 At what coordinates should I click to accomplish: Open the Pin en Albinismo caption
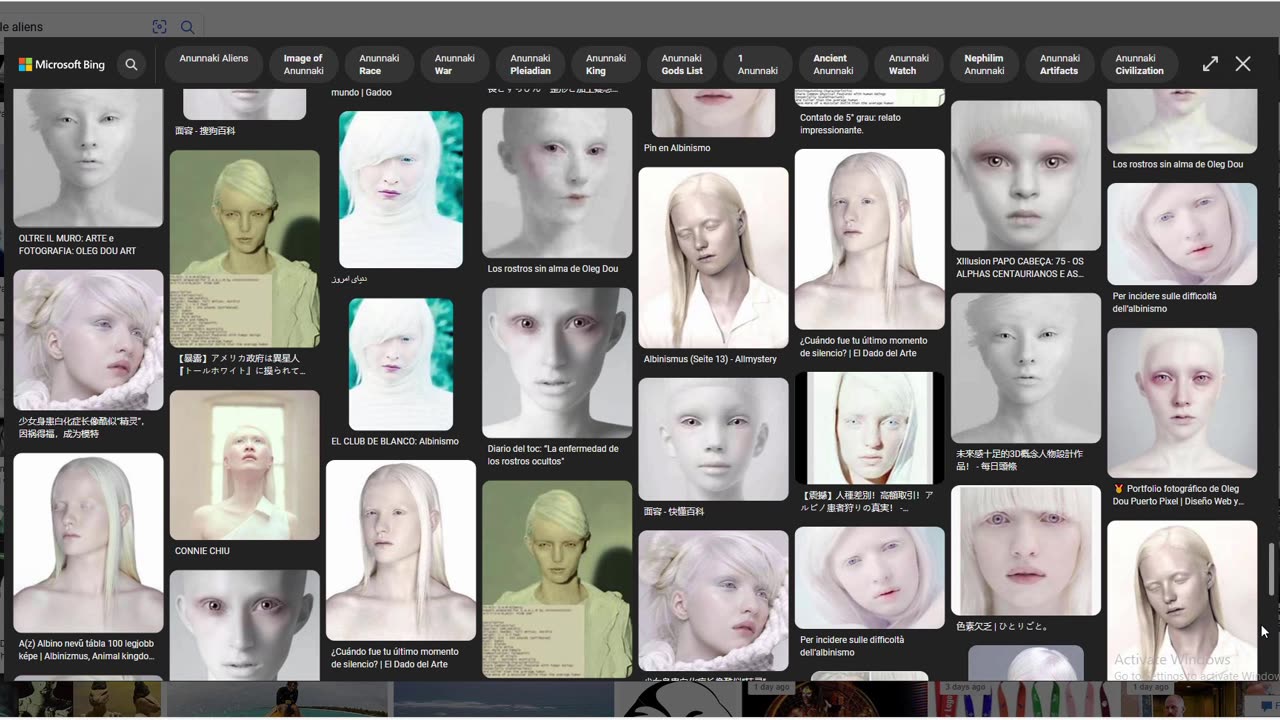click(x=677, y=148)
